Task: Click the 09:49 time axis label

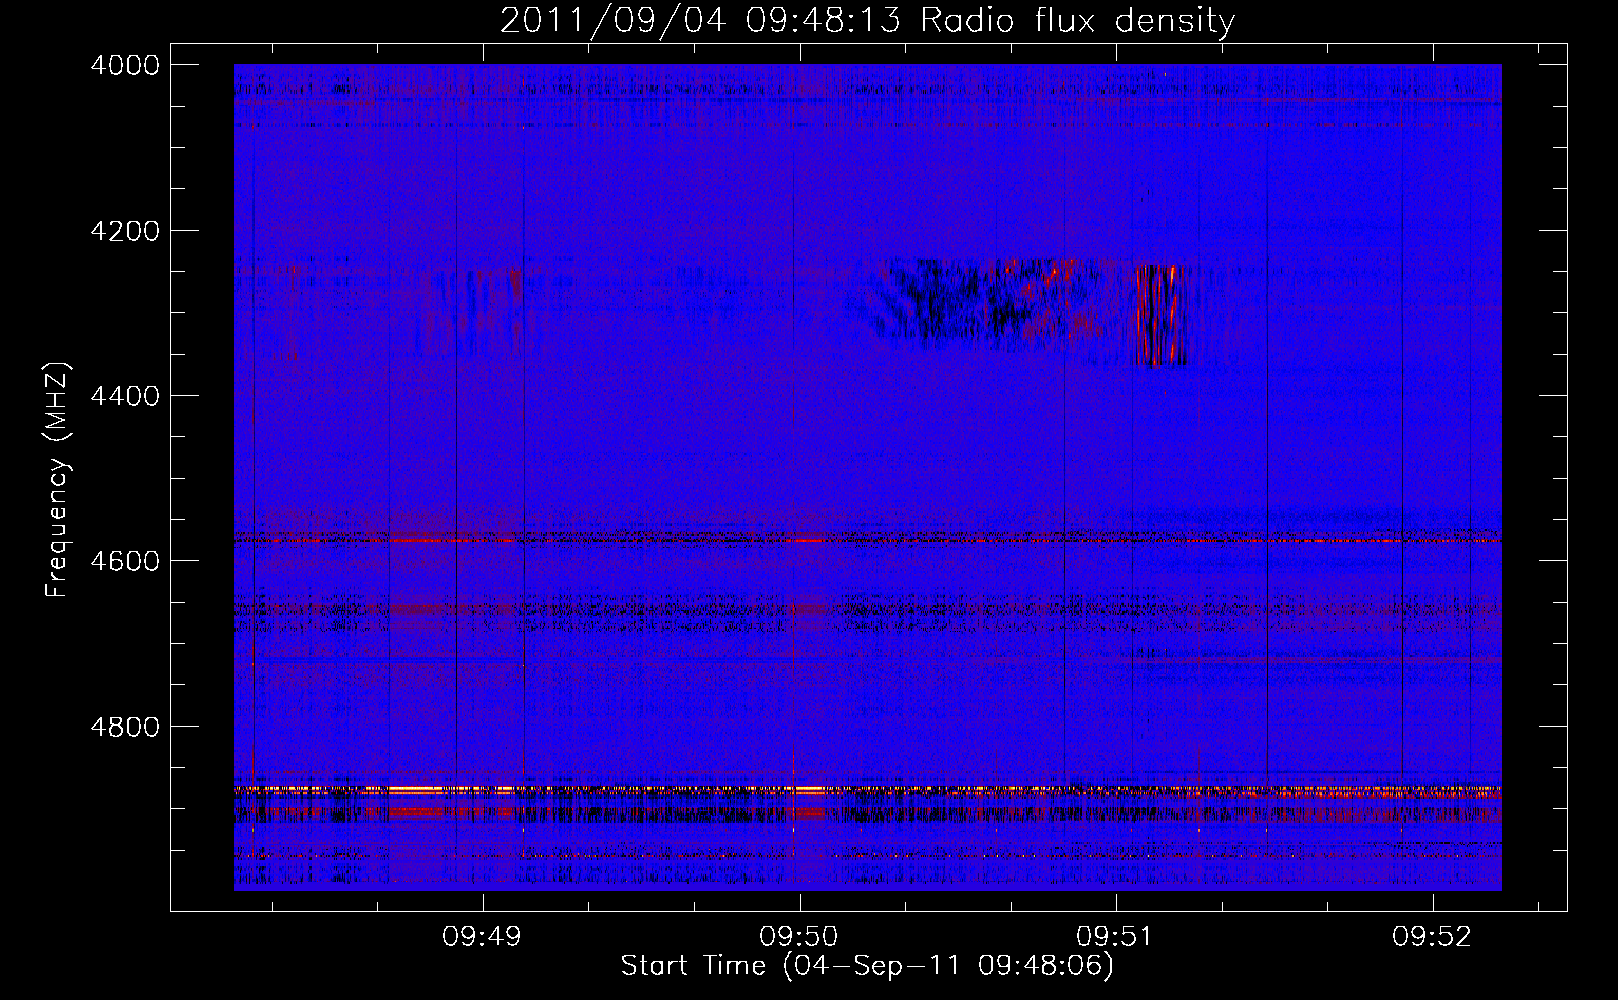Action: coord(483,936)
